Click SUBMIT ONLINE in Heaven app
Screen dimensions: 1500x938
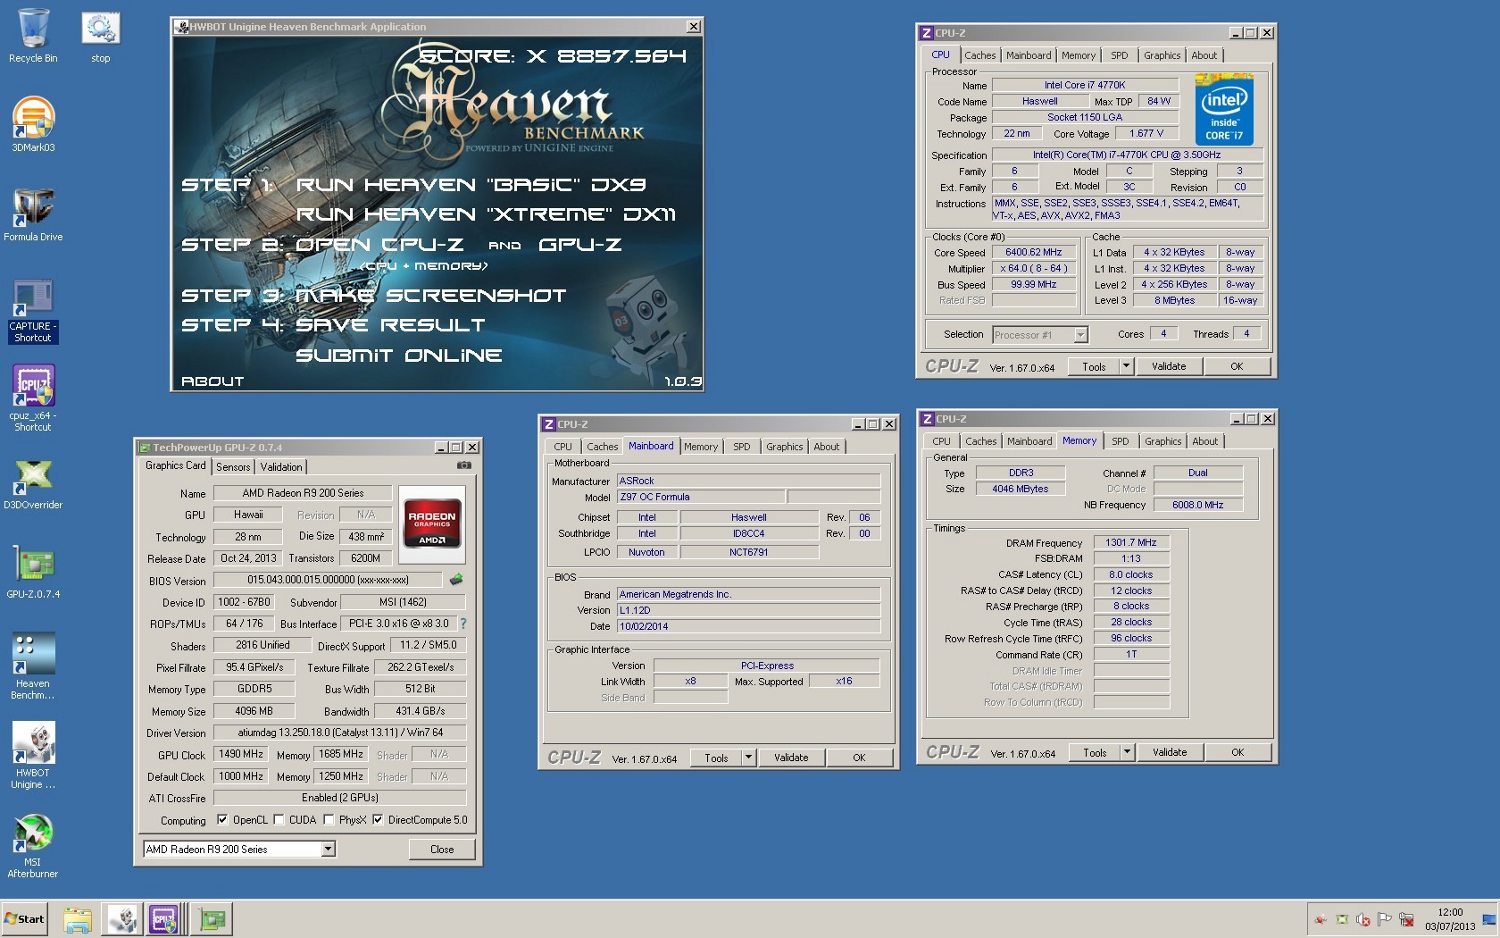[398, 356]
